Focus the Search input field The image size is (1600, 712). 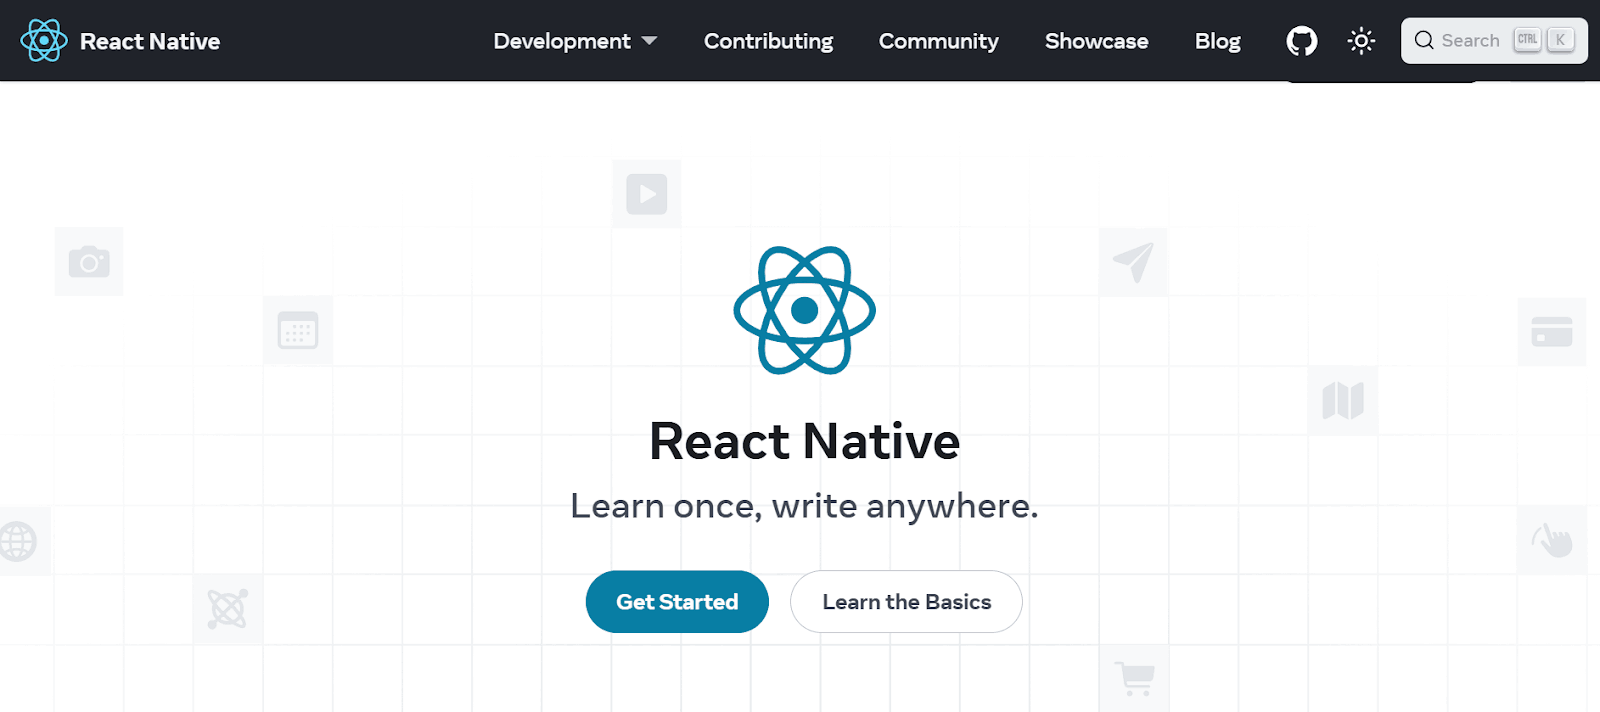(1494, 41)
